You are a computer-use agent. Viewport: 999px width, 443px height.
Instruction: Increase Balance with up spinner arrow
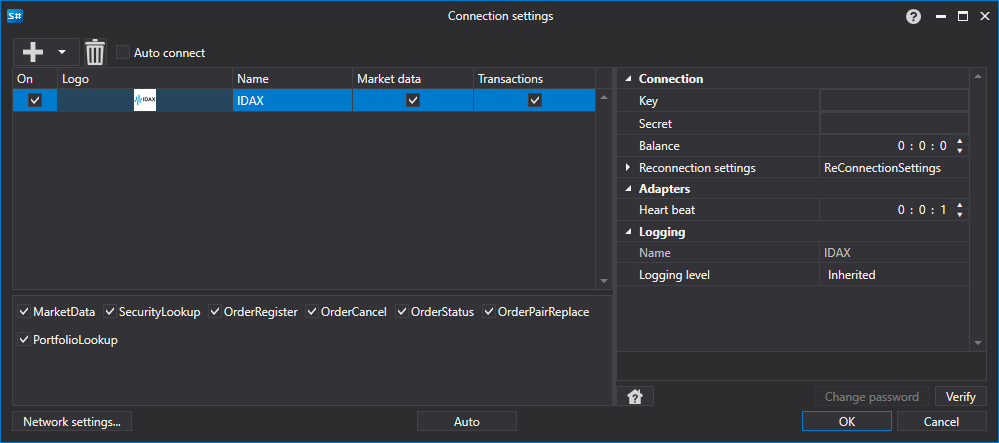click(959, 142)
